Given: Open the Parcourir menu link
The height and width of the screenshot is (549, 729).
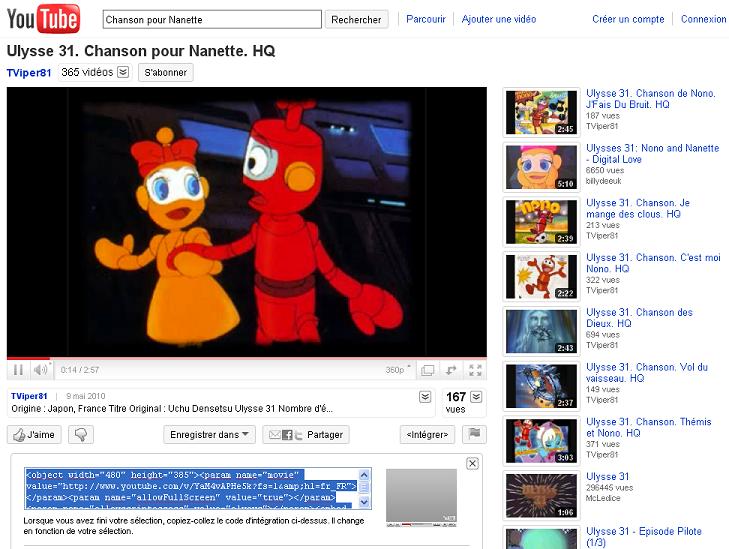Looking at the screenshot, I should click(x=426, y=19).
